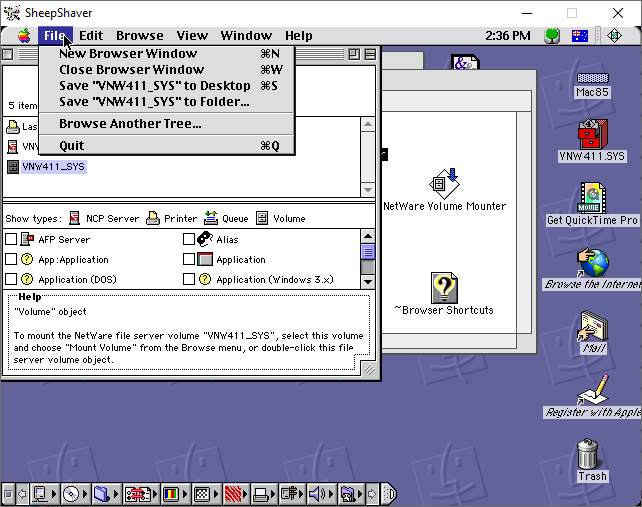Click the browser window zoom box
This screenshot has width=642, height=507.
[354, 54]
